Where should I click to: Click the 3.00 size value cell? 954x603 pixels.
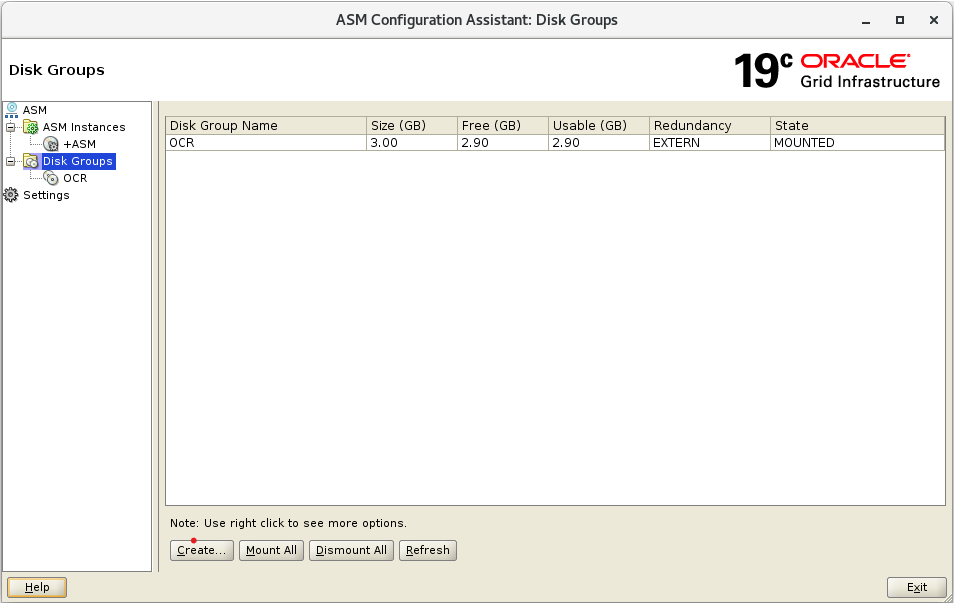point(412,142)
